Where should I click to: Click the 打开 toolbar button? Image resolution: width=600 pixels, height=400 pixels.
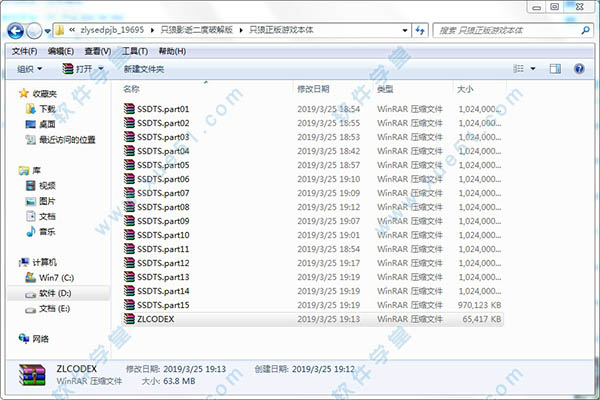[78, 69]
